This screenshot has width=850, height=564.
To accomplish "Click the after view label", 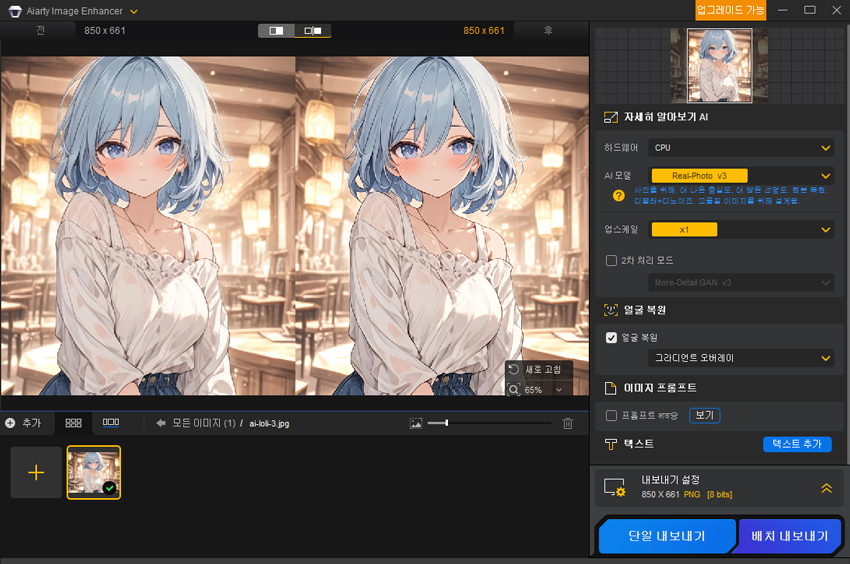I will [x=548, y=30].
